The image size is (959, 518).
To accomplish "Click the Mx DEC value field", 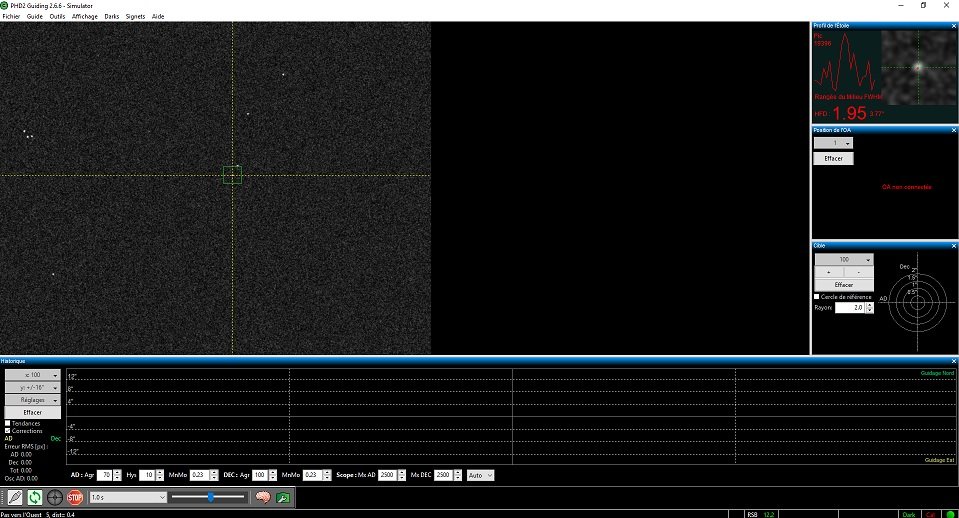I will point(443,475).
